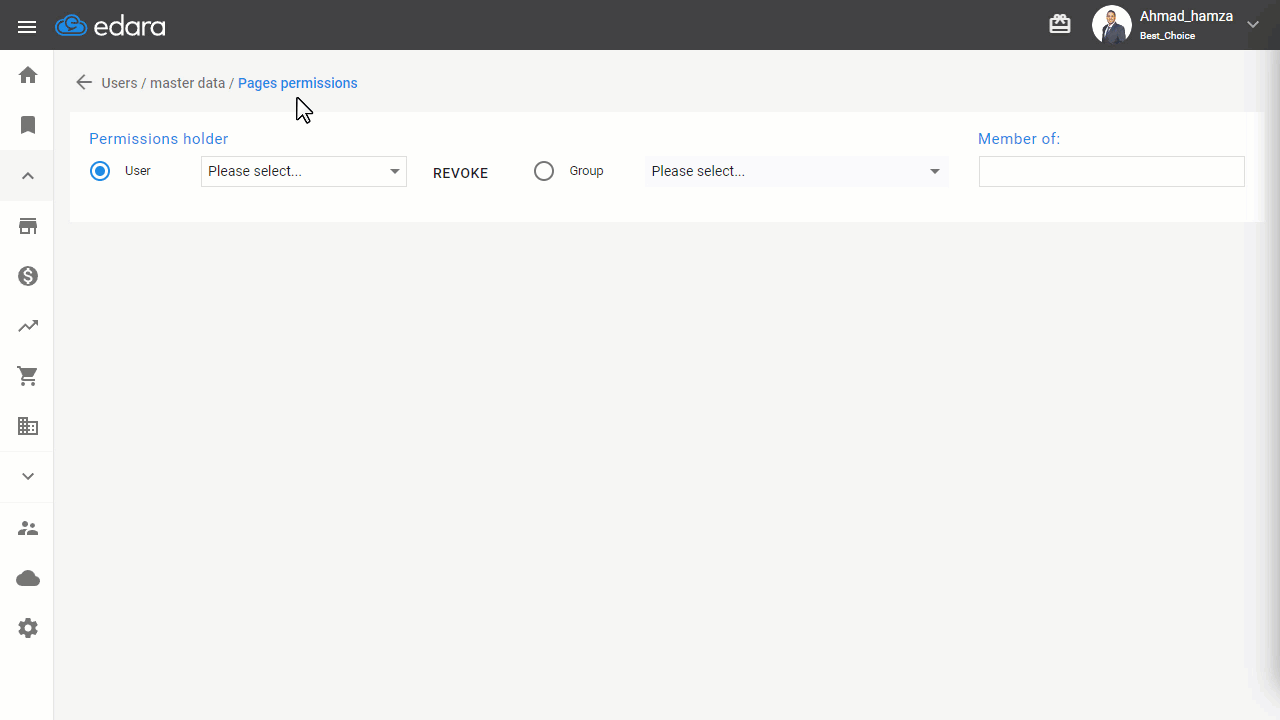Screen dimensions: 1280x720
Task: Click the Permissions holder heading
Action: pyautogui.click(x=159, y=139)
